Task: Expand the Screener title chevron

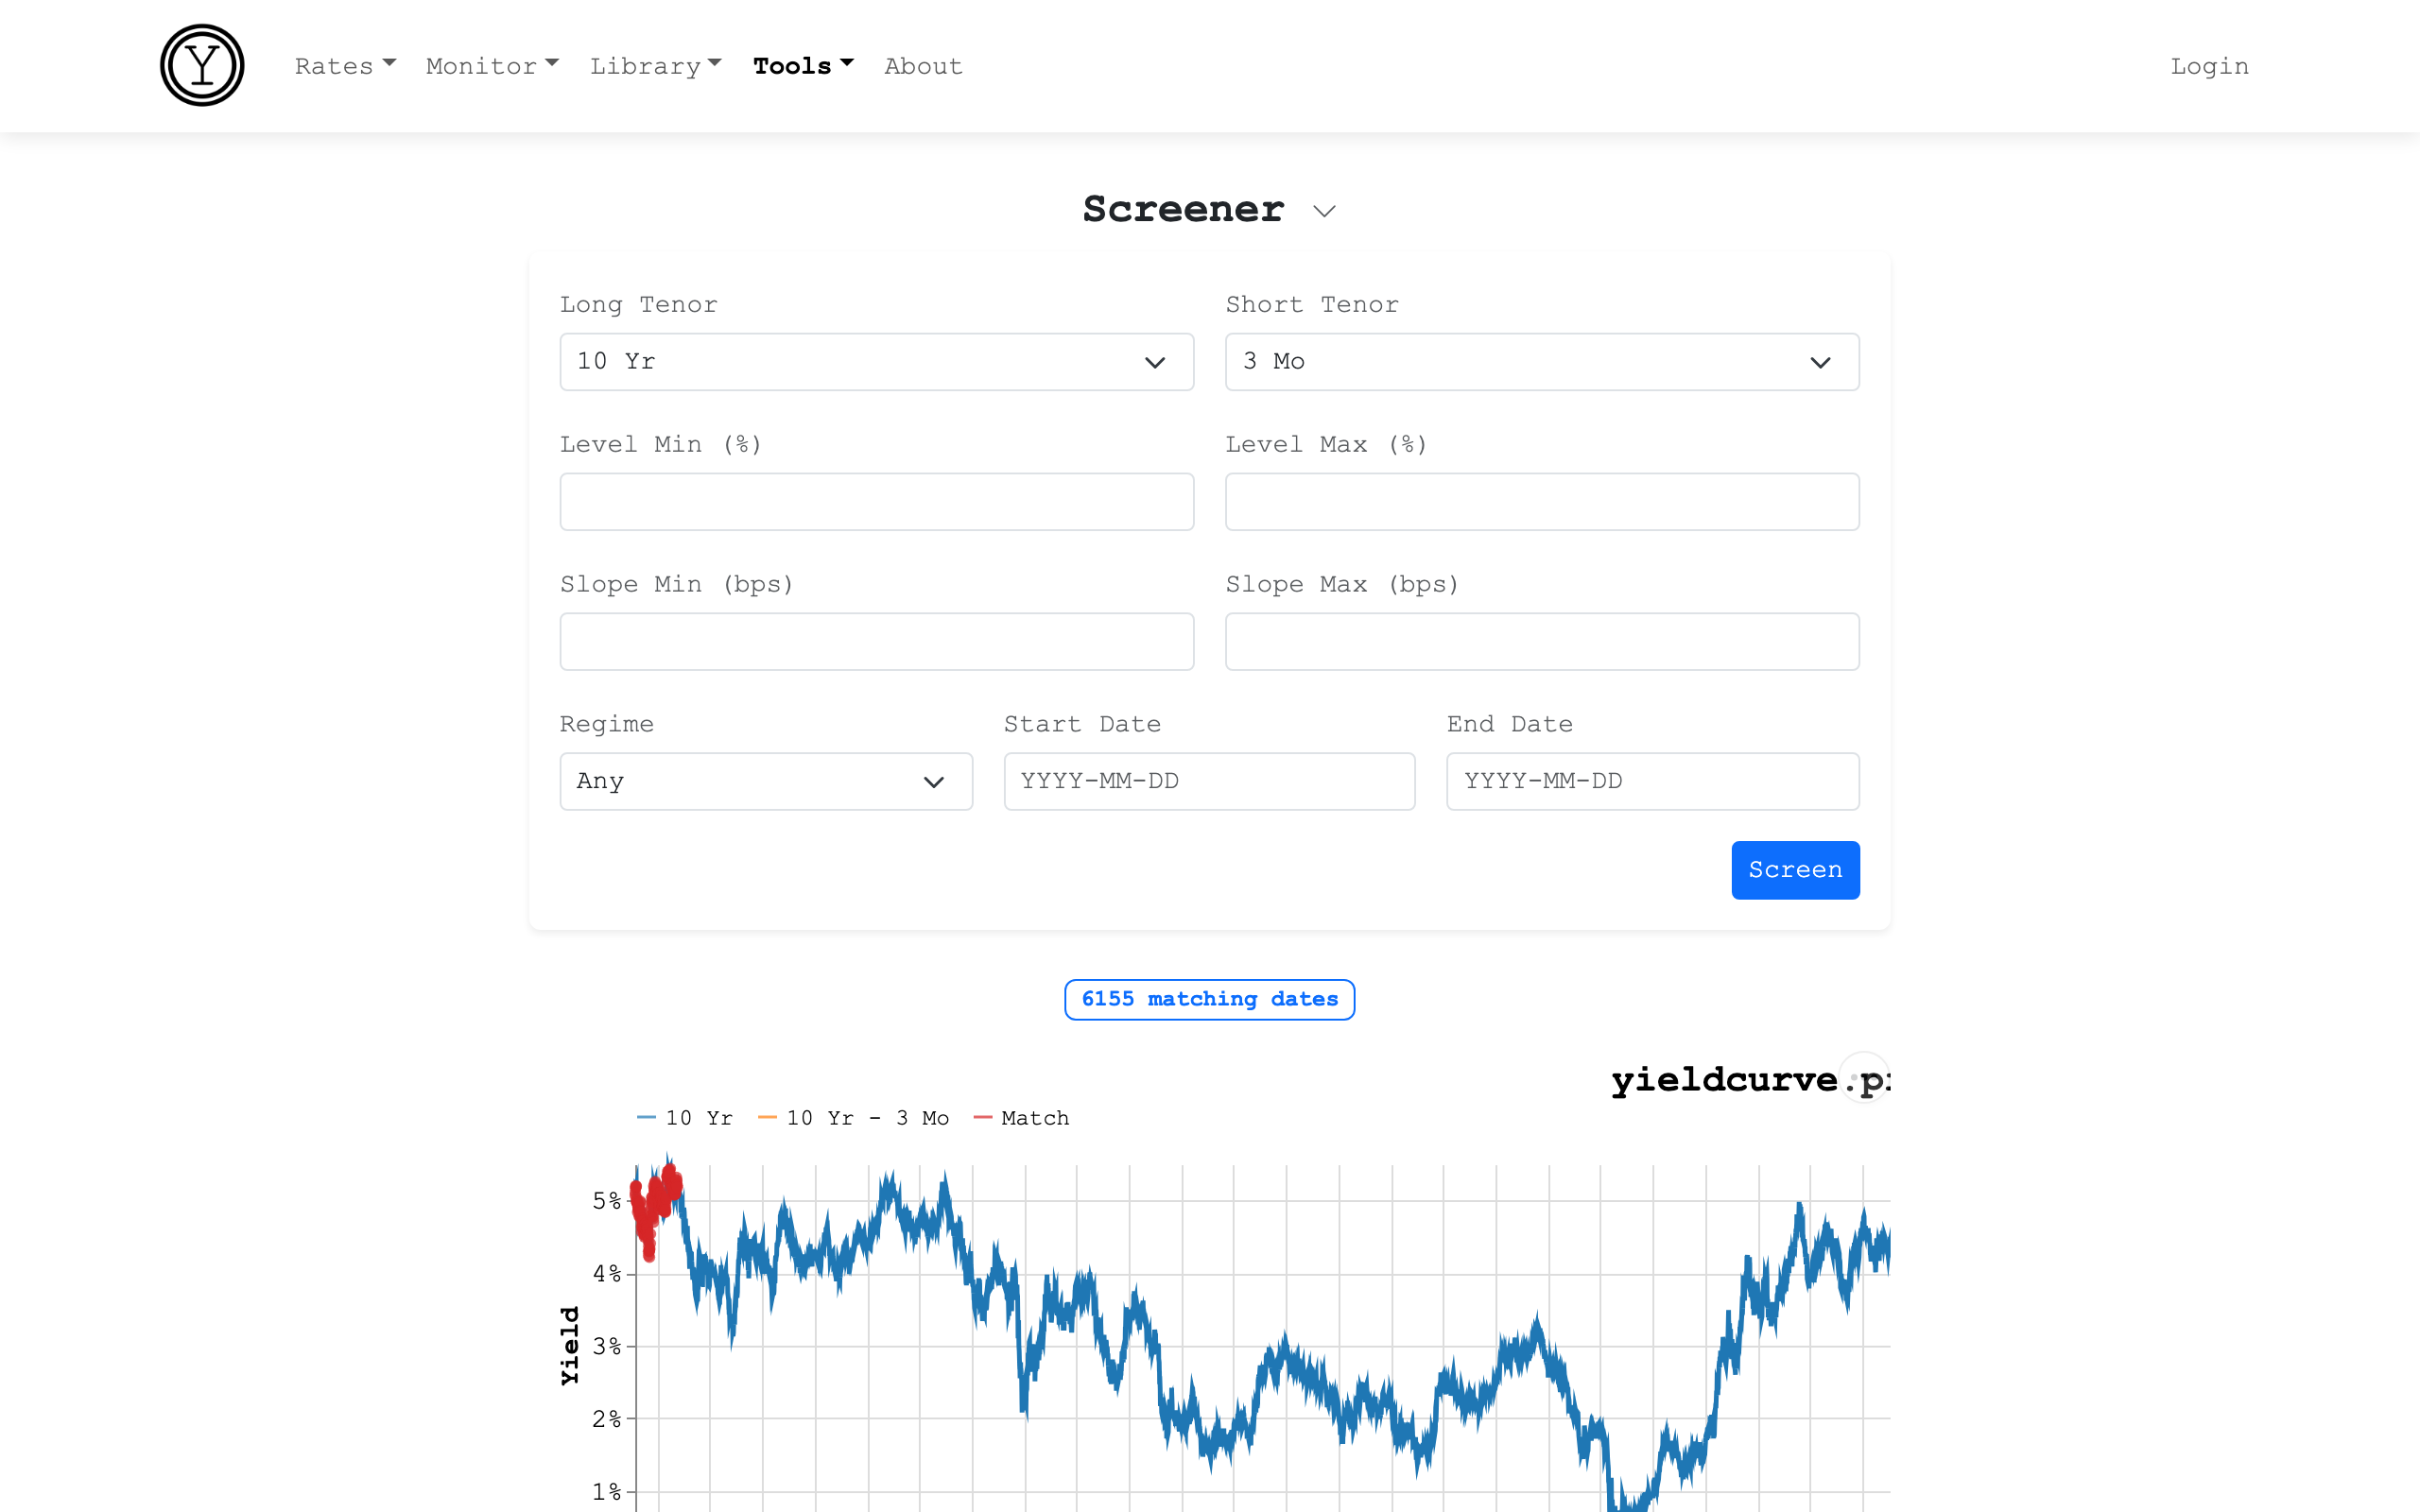Action: 1324,211
